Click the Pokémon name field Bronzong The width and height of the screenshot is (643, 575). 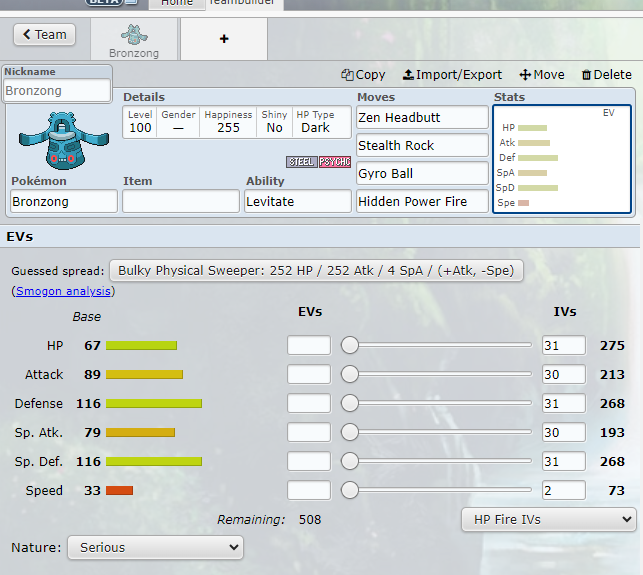click(64, 201)
